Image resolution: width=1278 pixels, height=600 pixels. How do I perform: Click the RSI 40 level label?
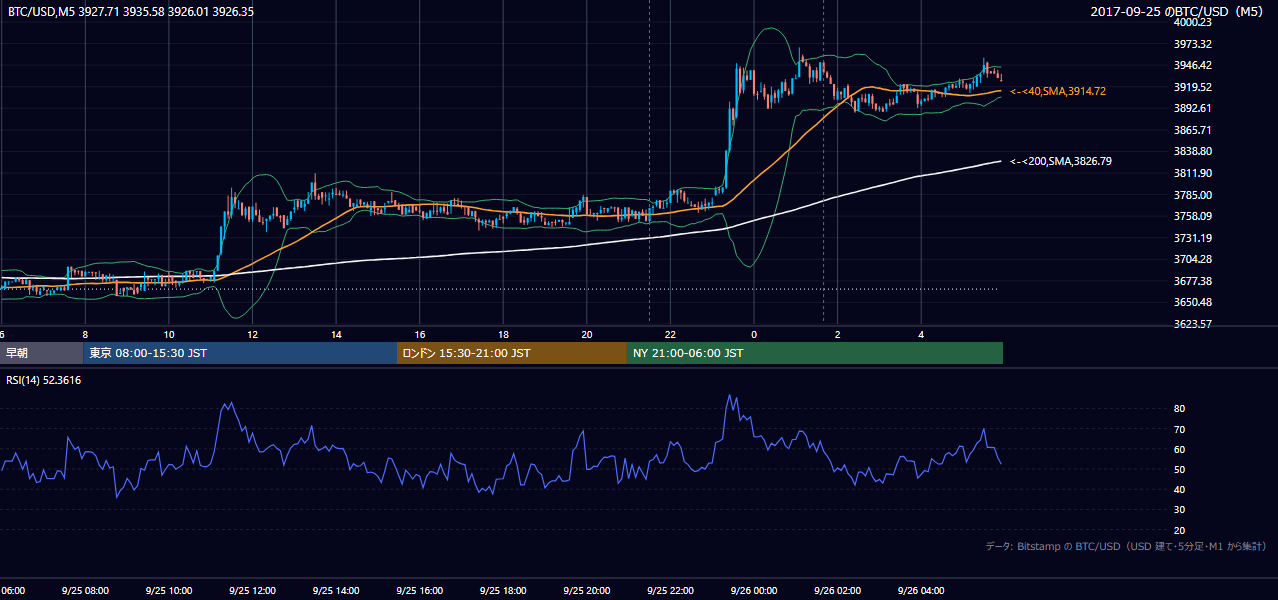point(1179,489)
